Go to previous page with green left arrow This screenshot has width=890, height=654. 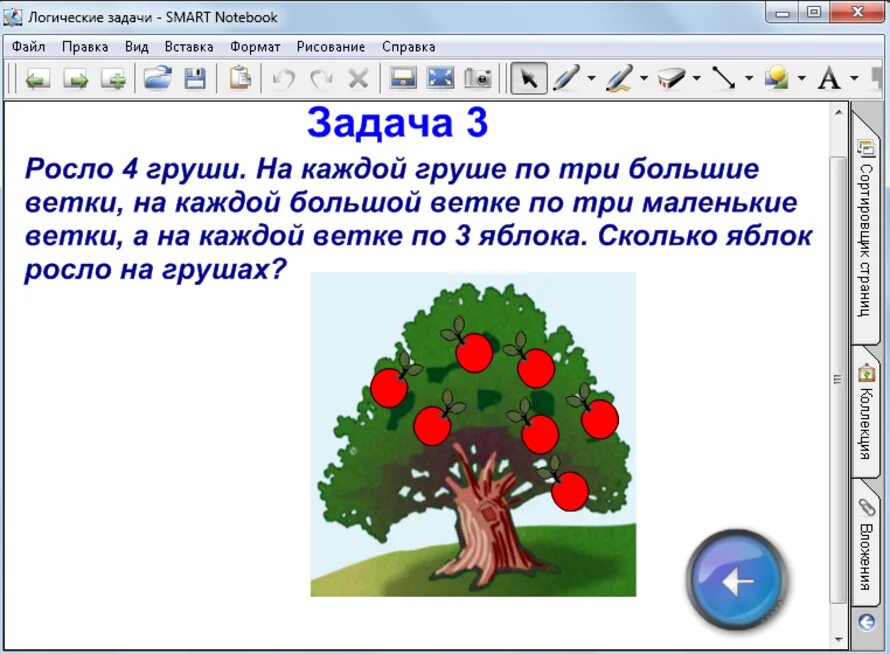click(x=37, y=78)
